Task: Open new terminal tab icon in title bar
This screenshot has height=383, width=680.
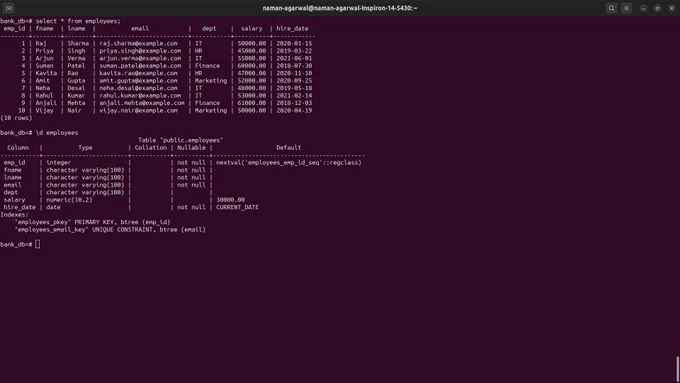Action: [8, 8]
